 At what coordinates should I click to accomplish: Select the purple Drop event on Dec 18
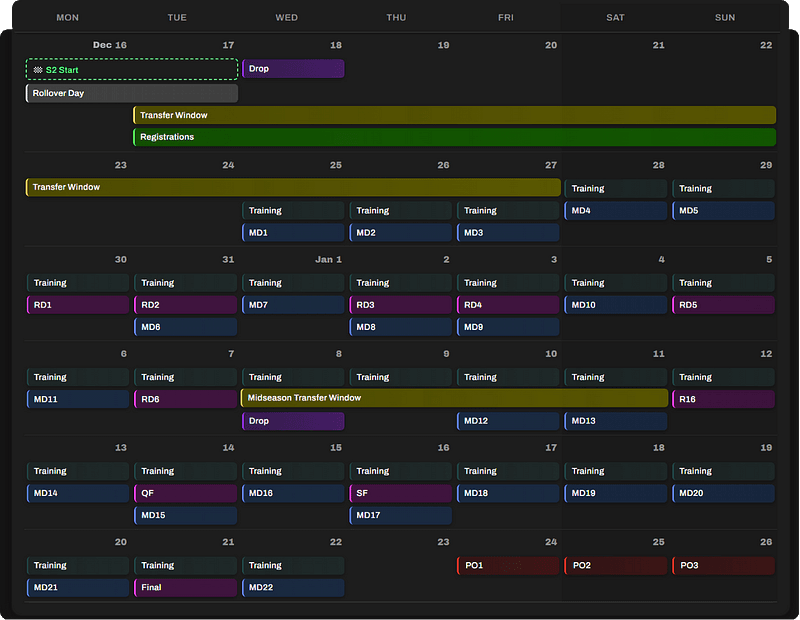[293, 69]
